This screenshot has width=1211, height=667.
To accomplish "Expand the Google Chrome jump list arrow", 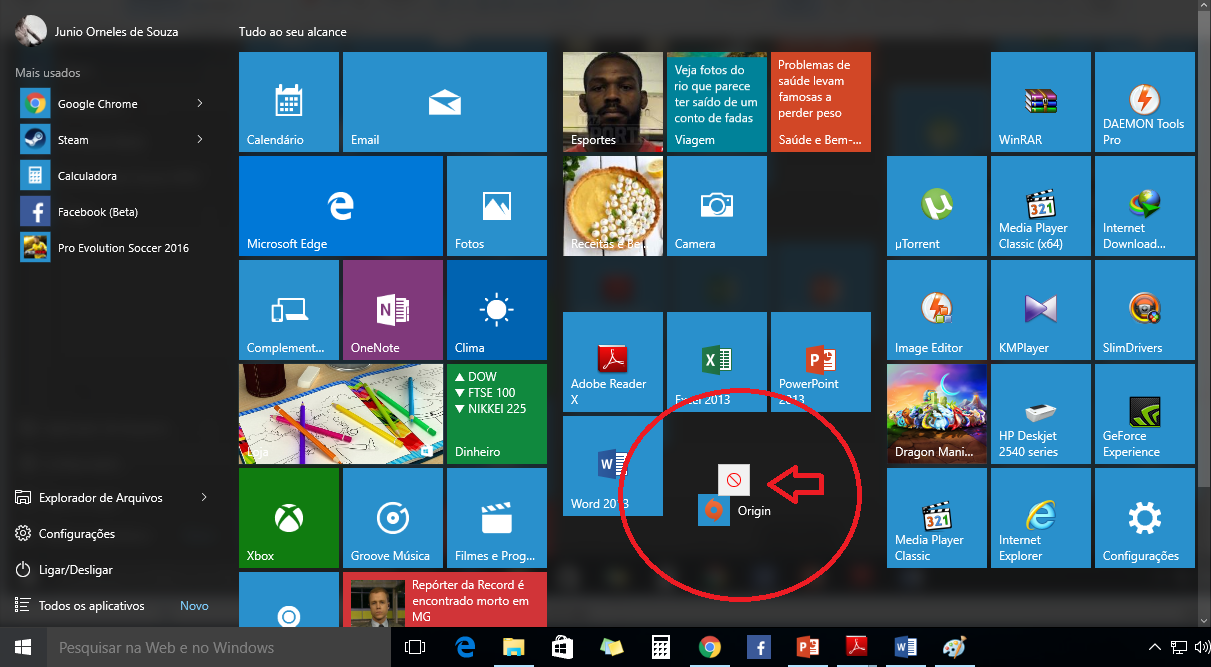I will pyautogui.click(x=200, y=103).
